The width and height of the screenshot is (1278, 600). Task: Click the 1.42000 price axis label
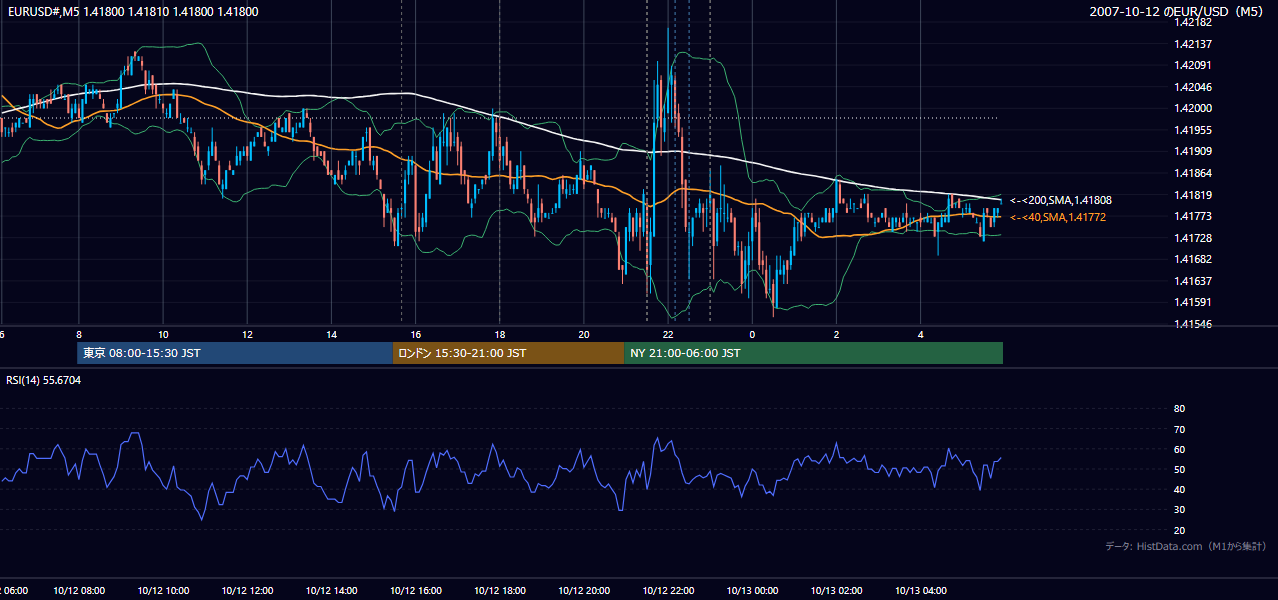pyautogui.click(x=1194, y=109)
